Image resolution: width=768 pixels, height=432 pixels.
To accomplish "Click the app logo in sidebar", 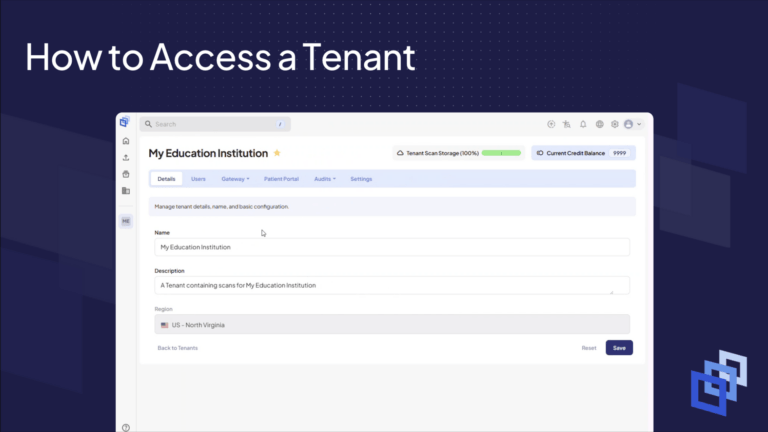I will click(124, 121).
